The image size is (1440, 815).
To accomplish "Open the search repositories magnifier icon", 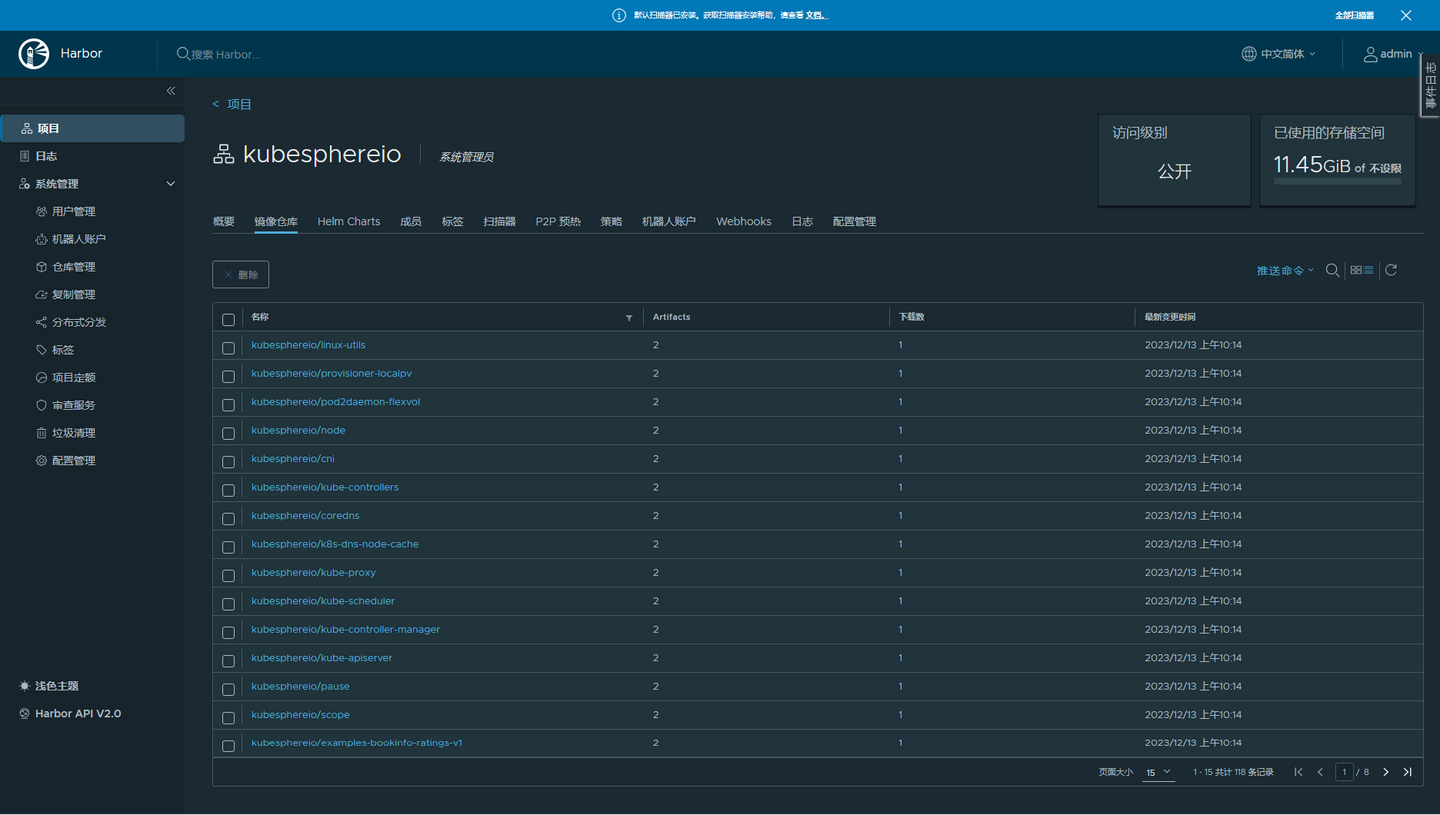I will [1332, 270].
